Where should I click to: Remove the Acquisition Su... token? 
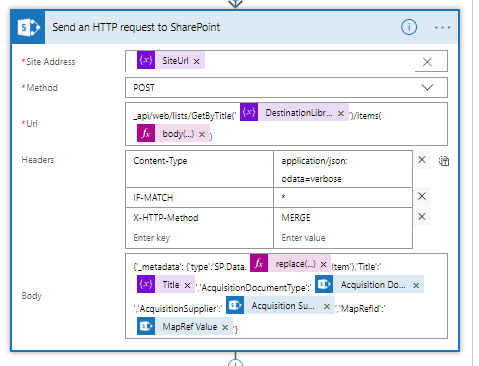tap(327, 306)
